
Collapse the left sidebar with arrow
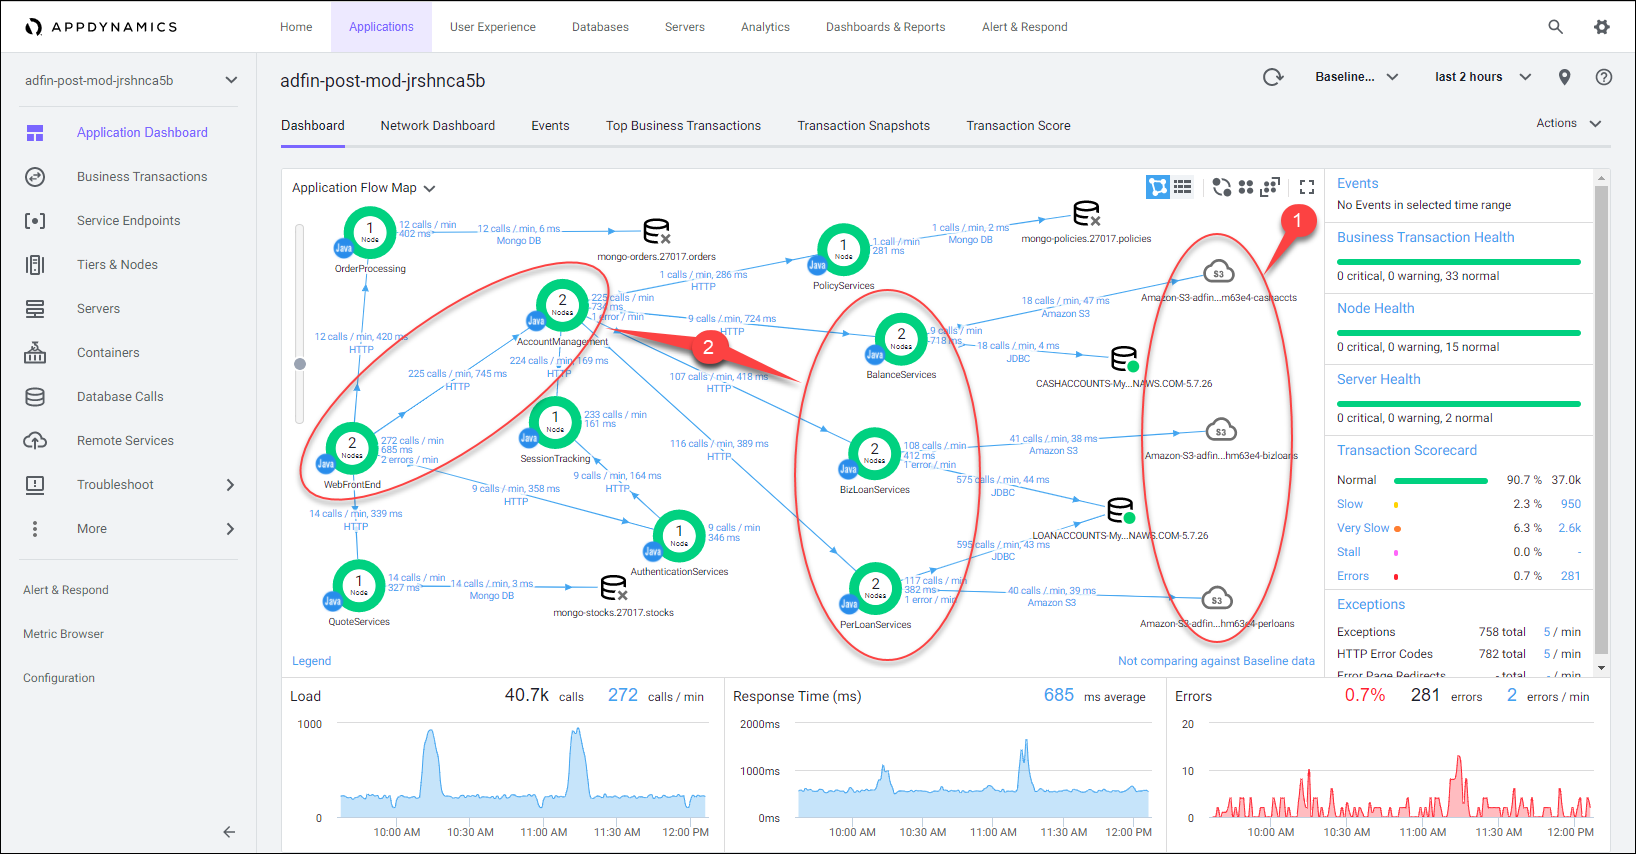229,831
